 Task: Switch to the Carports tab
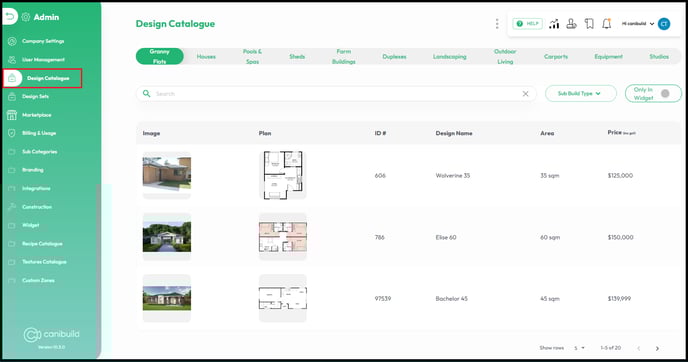(556, 57)
